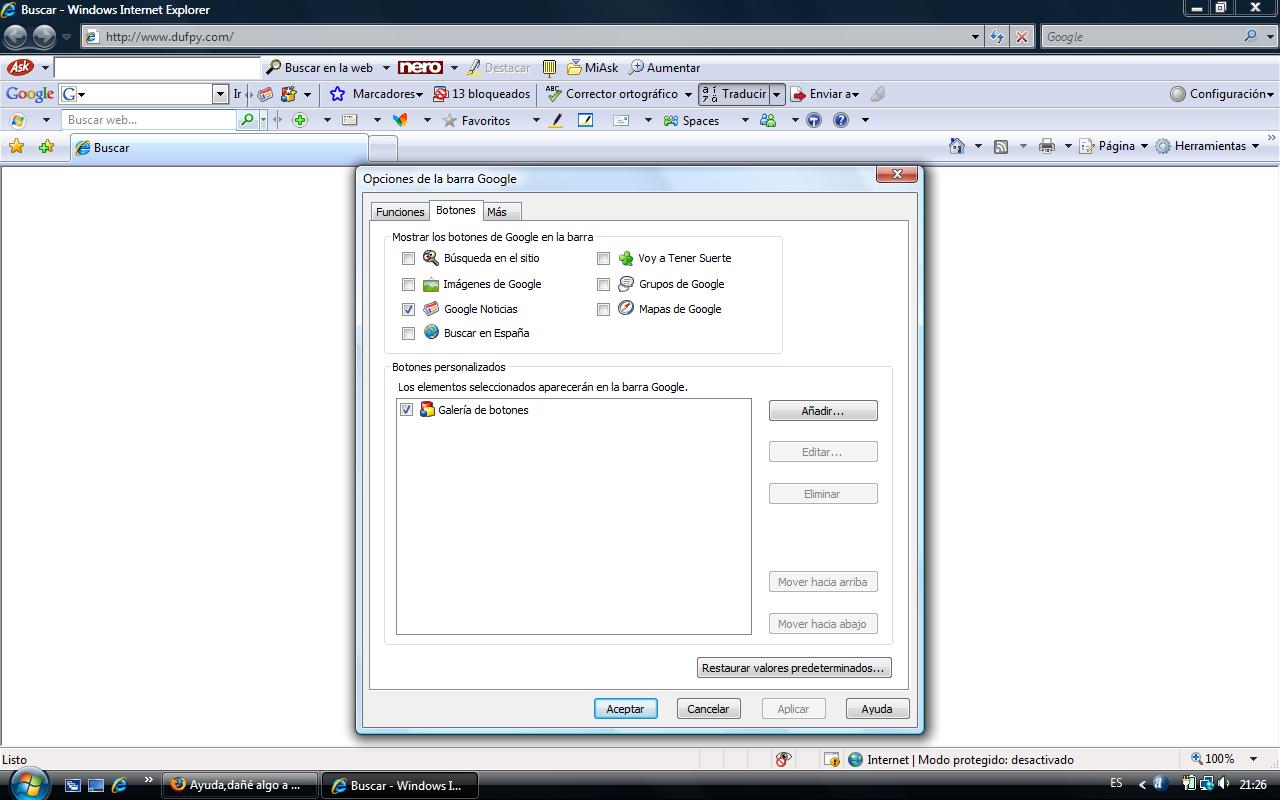Click the Ask toolbar logo icon
Image resolution: width=1280 pixels, height=800 pixels.
tap(20, 68)
